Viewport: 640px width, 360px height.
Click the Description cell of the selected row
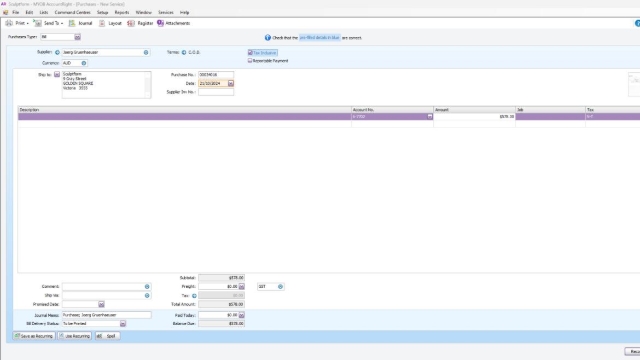point(184,117)
